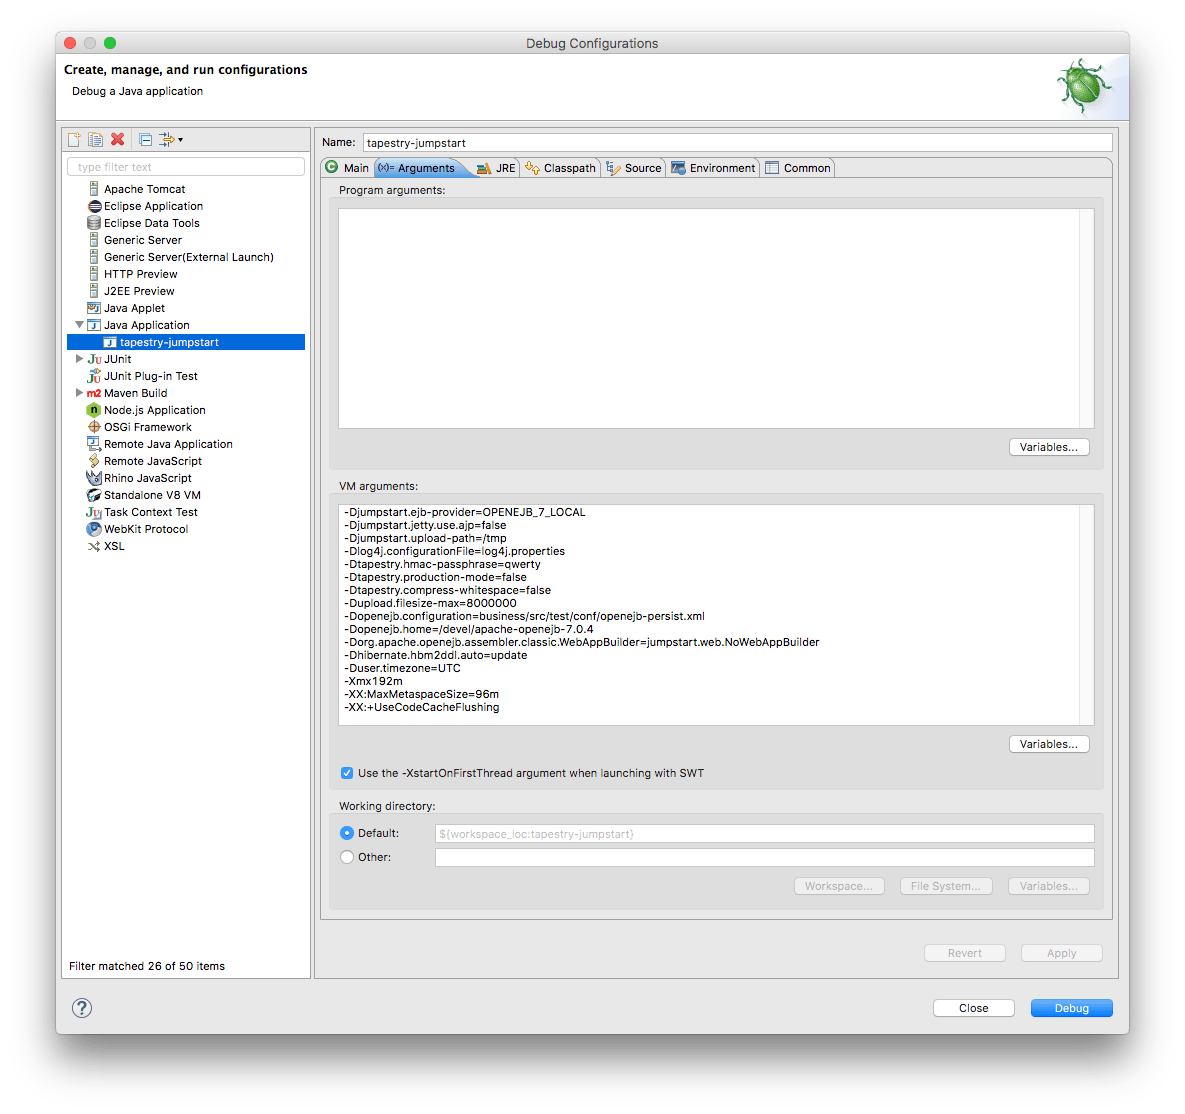
Task: Click the Java Application category icon
Action: point(94,325)
